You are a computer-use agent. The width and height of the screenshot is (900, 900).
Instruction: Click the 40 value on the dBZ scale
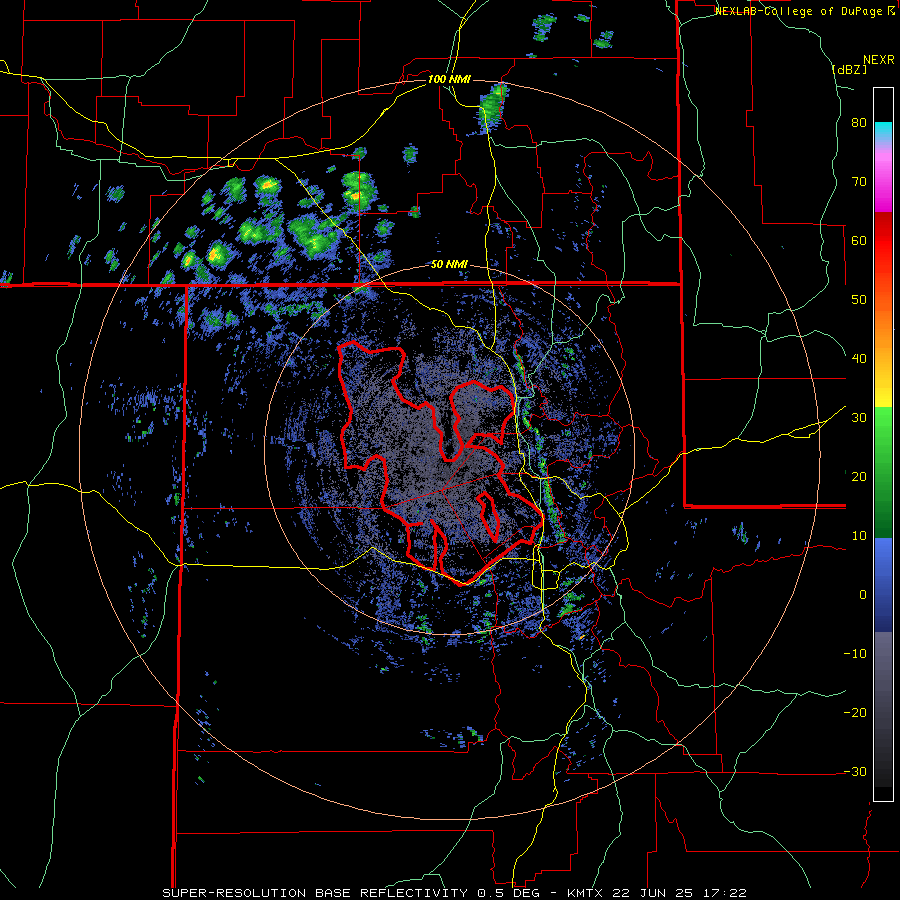tap(859, 359)
